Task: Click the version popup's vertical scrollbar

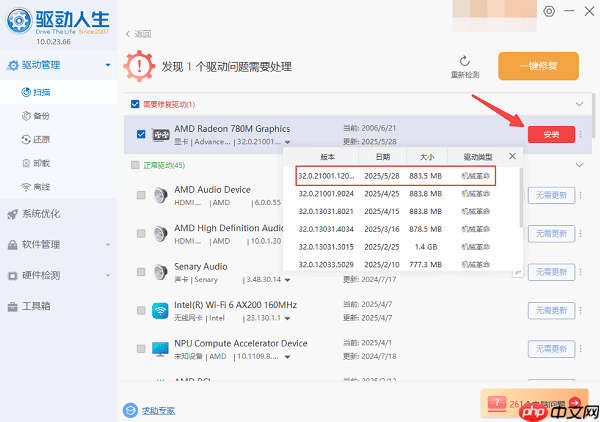Action: click(x=520, y=198)
